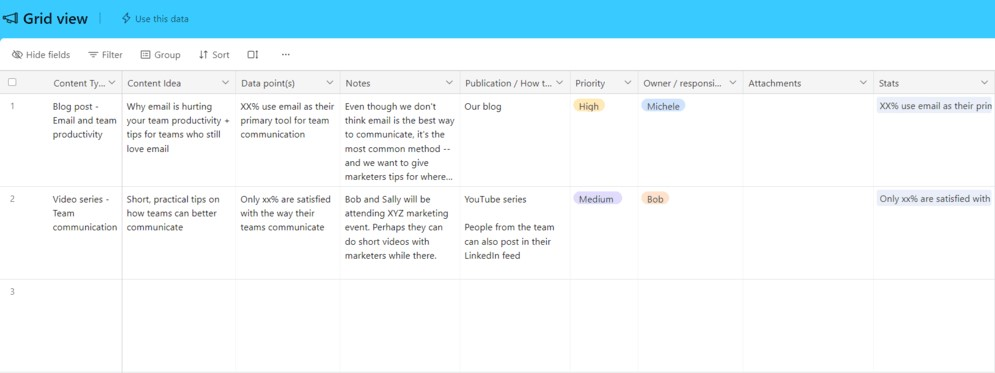Click the megaphone icon beside Grid view
Image resolution: width=995 pixels, height=373 pixels.
tap(10, 18)
